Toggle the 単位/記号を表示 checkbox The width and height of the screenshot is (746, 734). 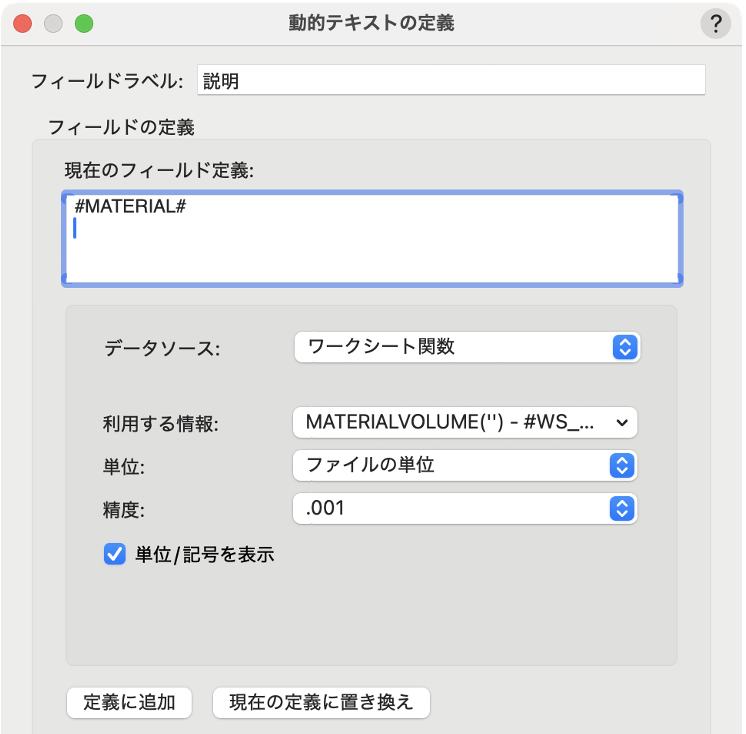[x=114, y=554]
